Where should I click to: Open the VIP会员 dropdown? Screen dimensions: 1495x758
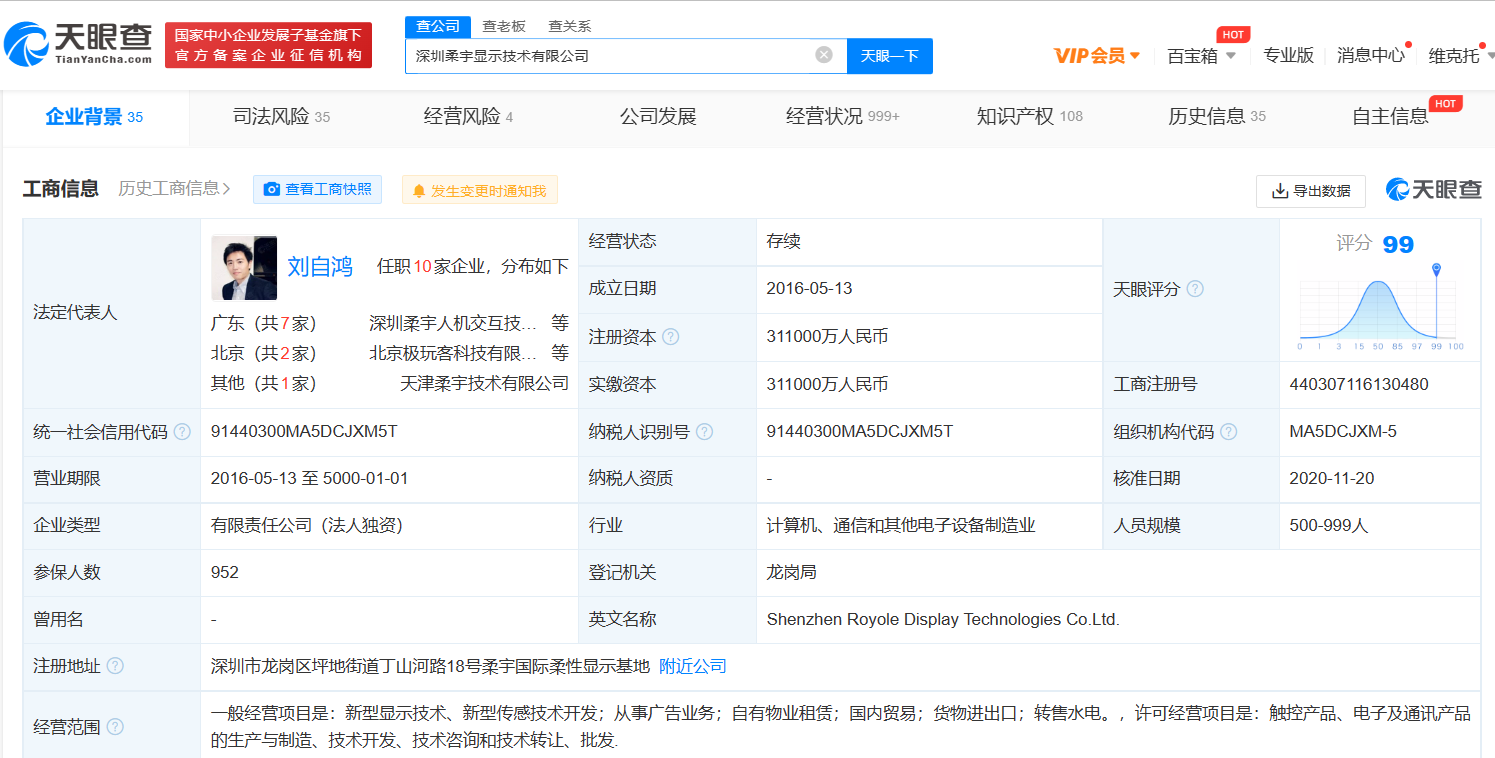pyautogui.click(x=1097, y=56)
